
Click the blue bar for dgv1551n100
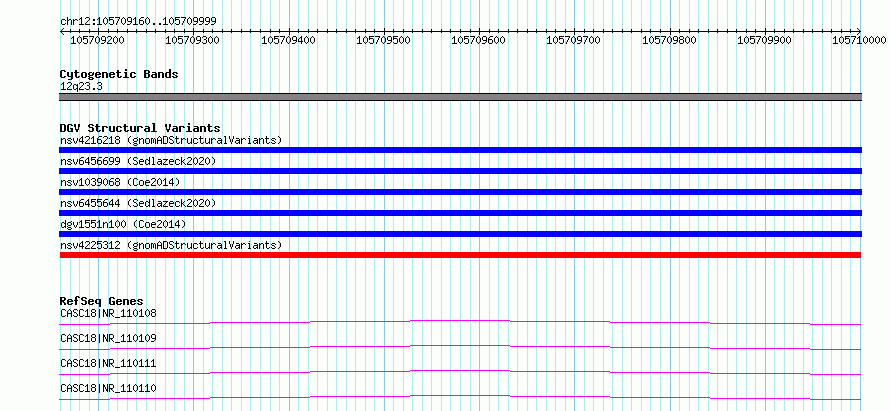coord(460,234)
